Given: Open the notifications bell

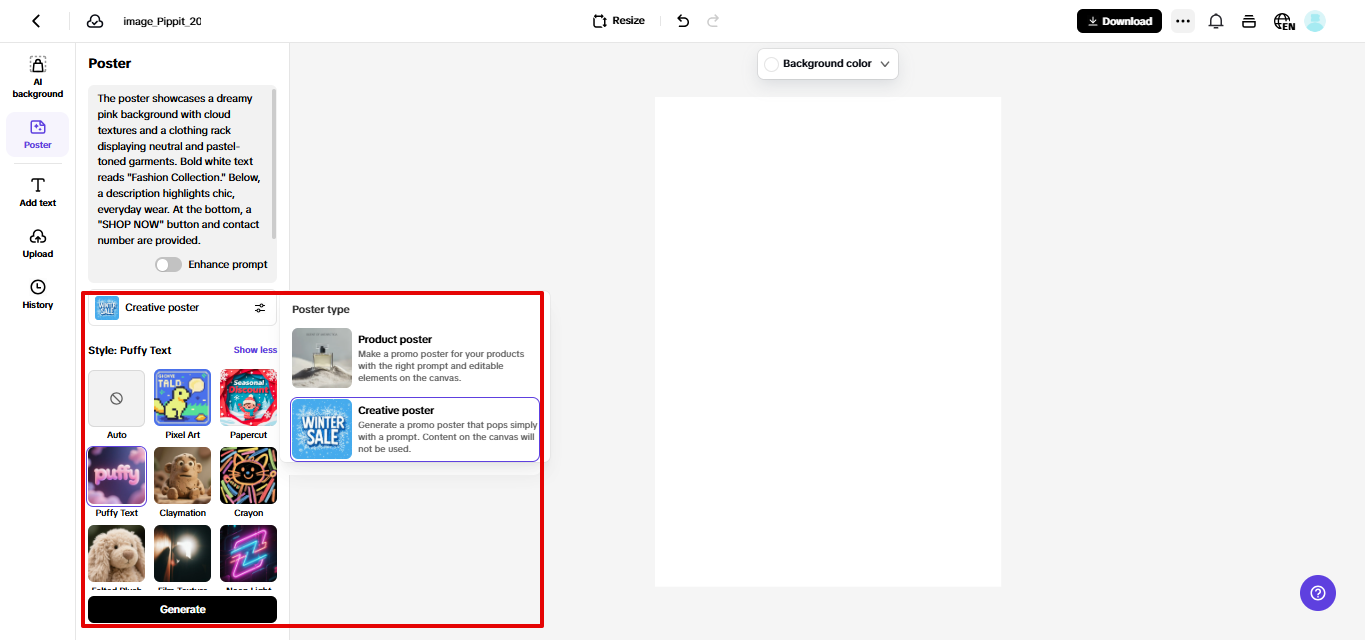Looking at the screenshot, I should pos(1216,21).
